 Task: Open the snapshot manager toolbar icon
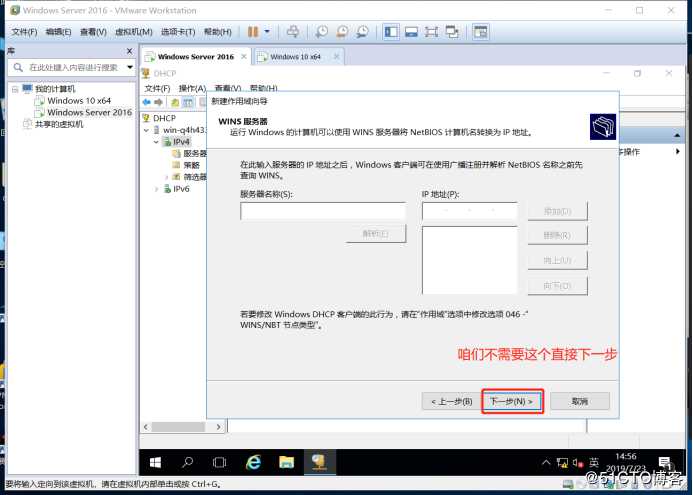(x=362, y=32)
